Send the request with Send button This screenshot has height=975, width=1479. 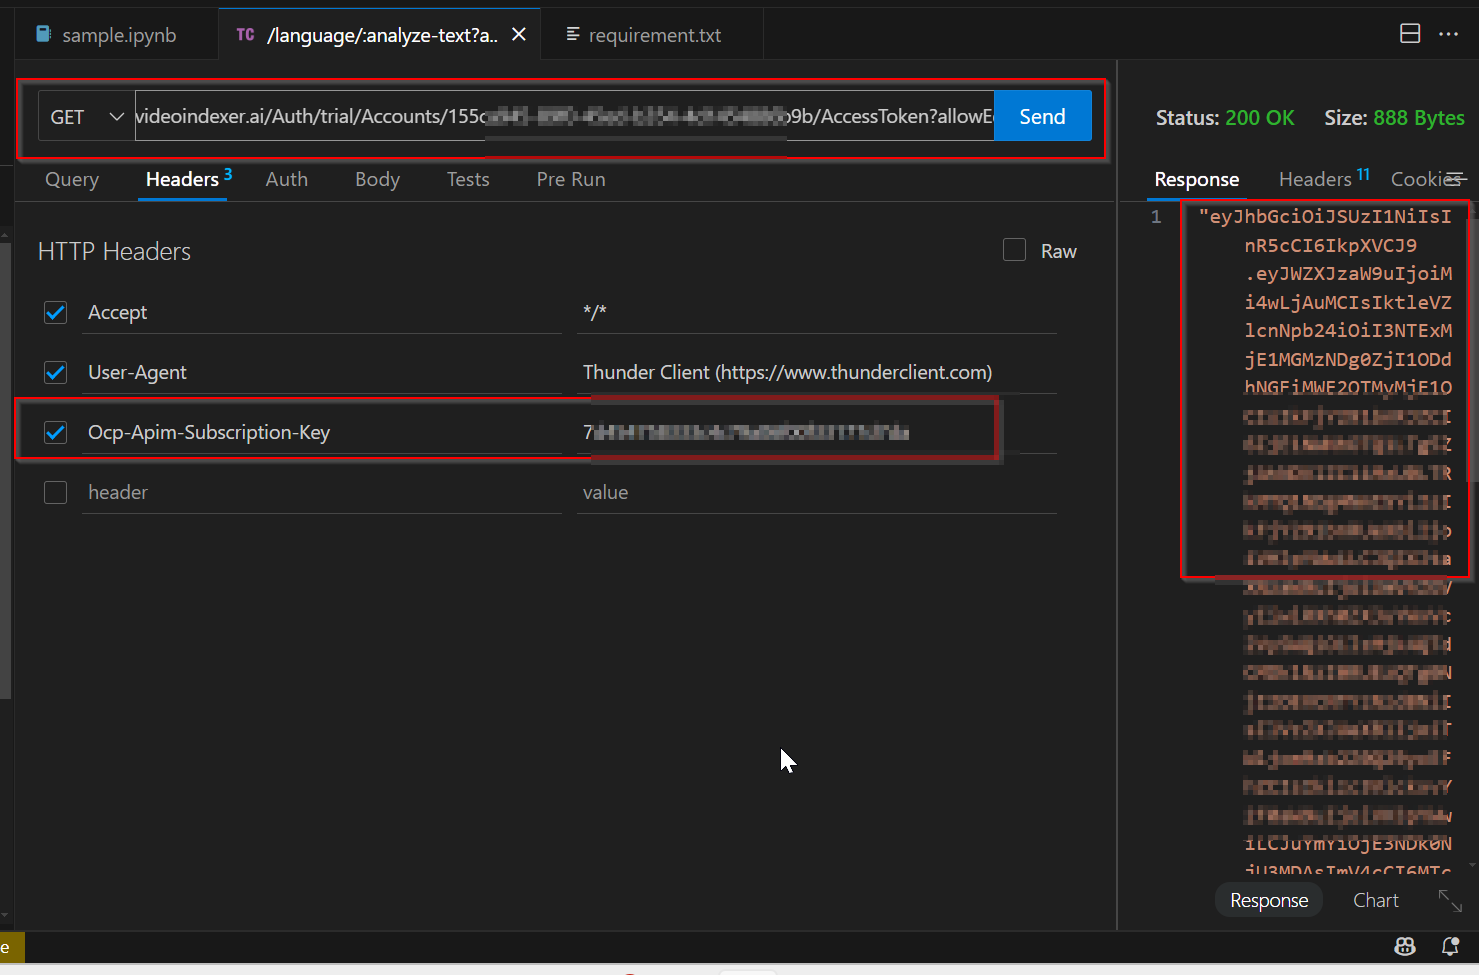click(x=1042, y=117)
